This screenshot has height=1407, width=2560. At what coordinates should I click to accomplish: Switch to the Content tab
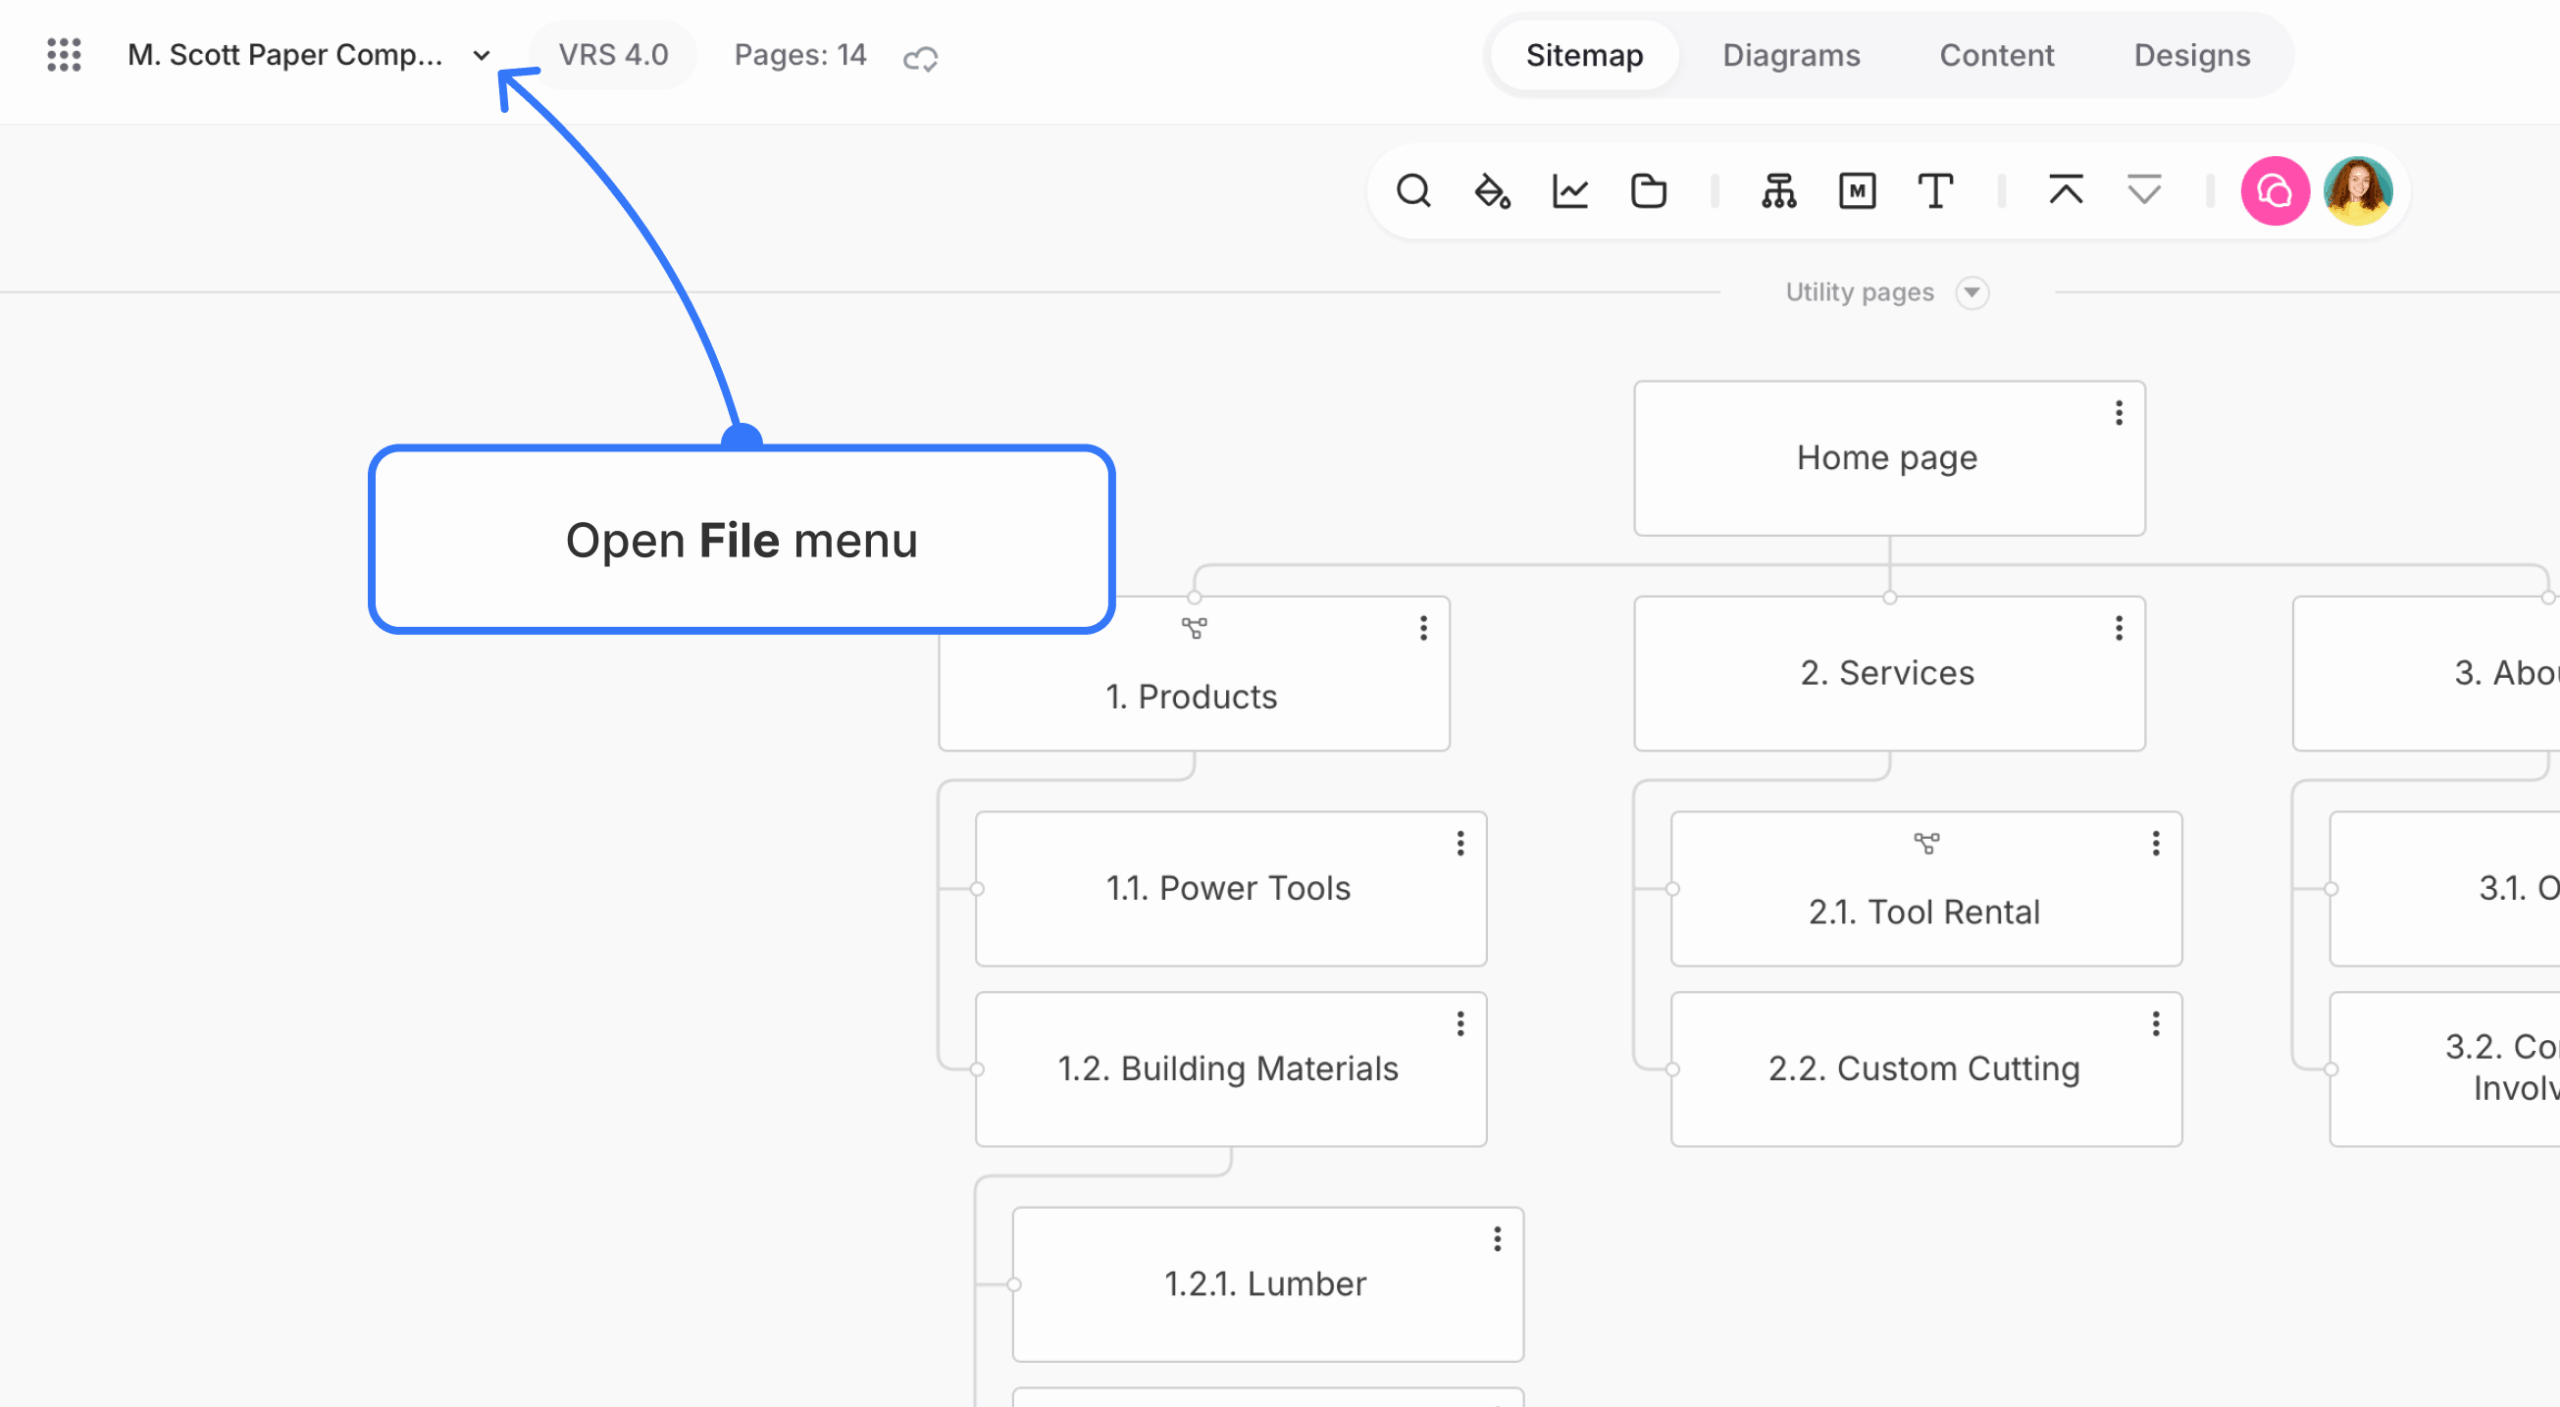coord(1997,55)
